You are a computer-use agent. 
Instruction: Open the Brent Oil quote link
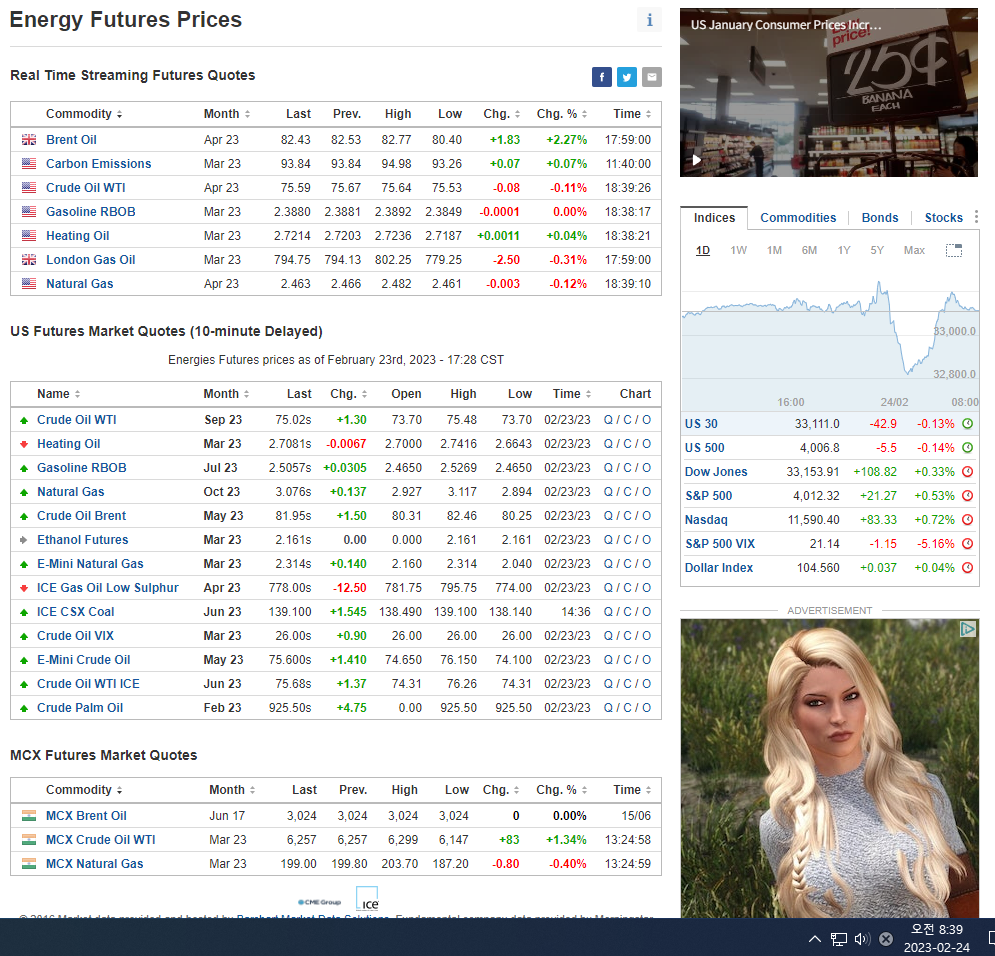tap(71, 140)
